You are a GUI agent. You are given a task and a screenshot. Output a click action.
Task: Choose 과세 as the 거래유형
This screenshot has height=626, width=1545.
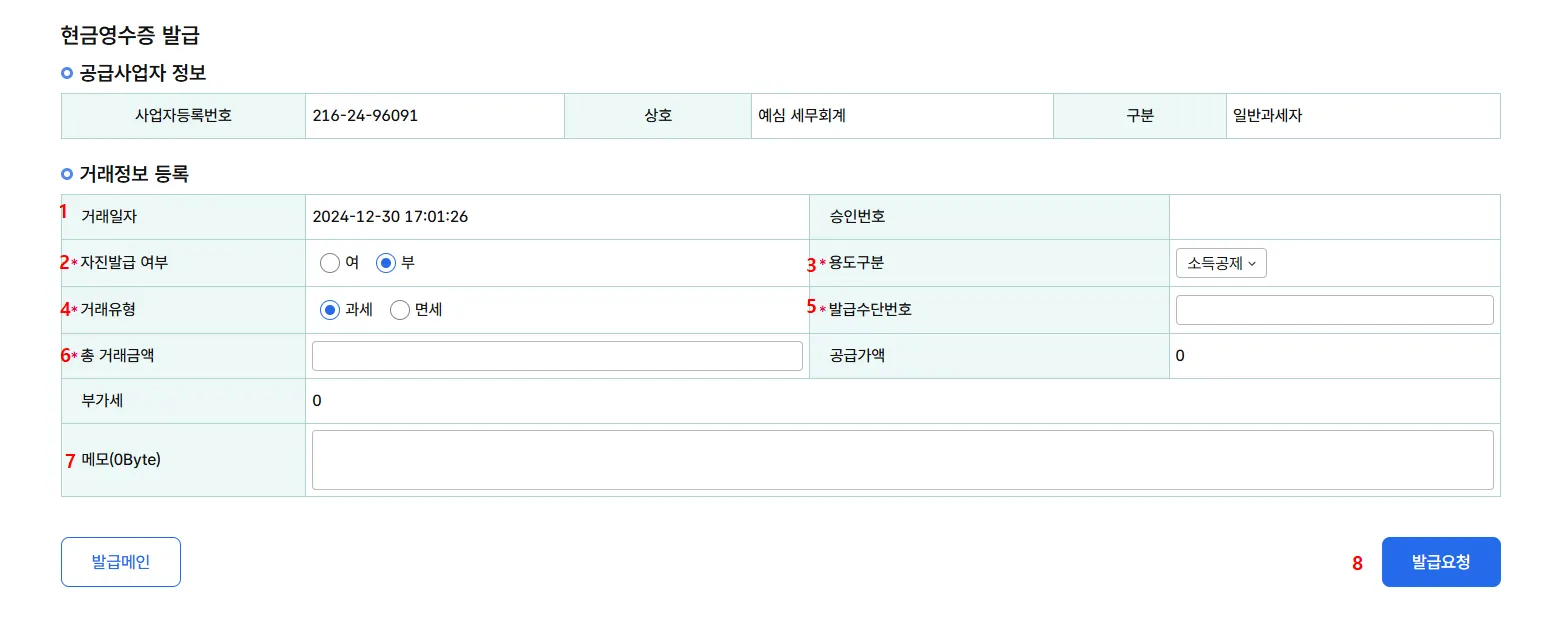(x=330, y=310)
